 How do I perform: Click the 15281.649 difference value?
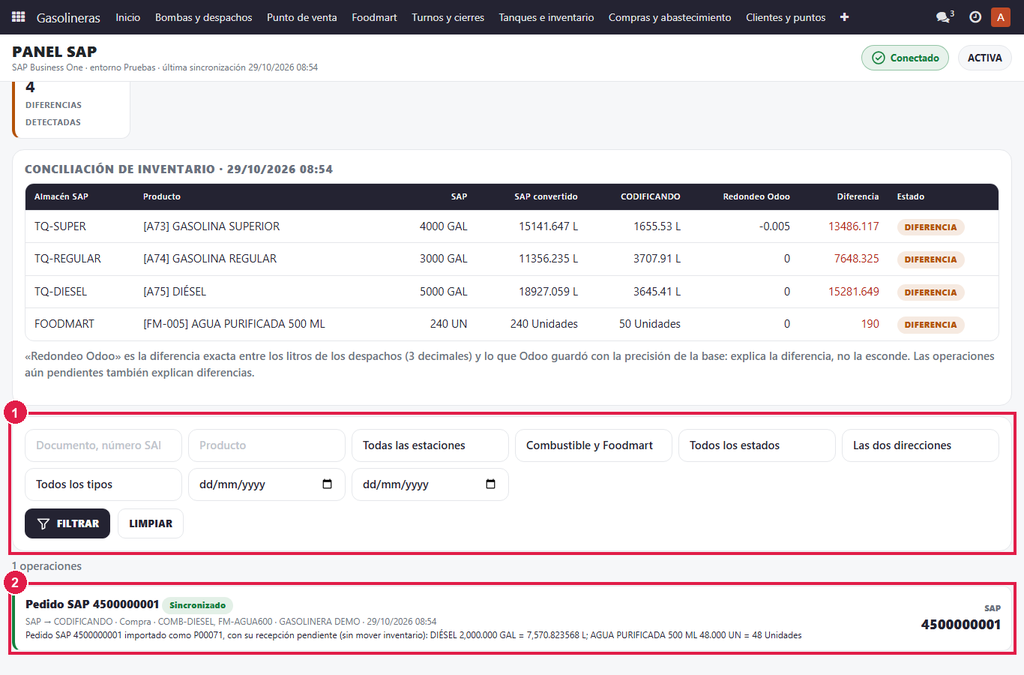(854, 291)
